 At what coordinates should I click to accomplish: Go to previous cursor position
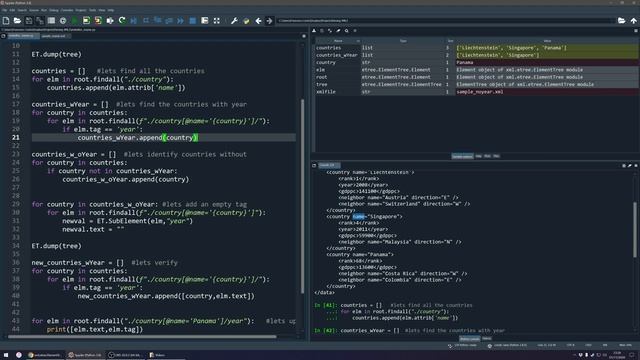coord(258,20)
